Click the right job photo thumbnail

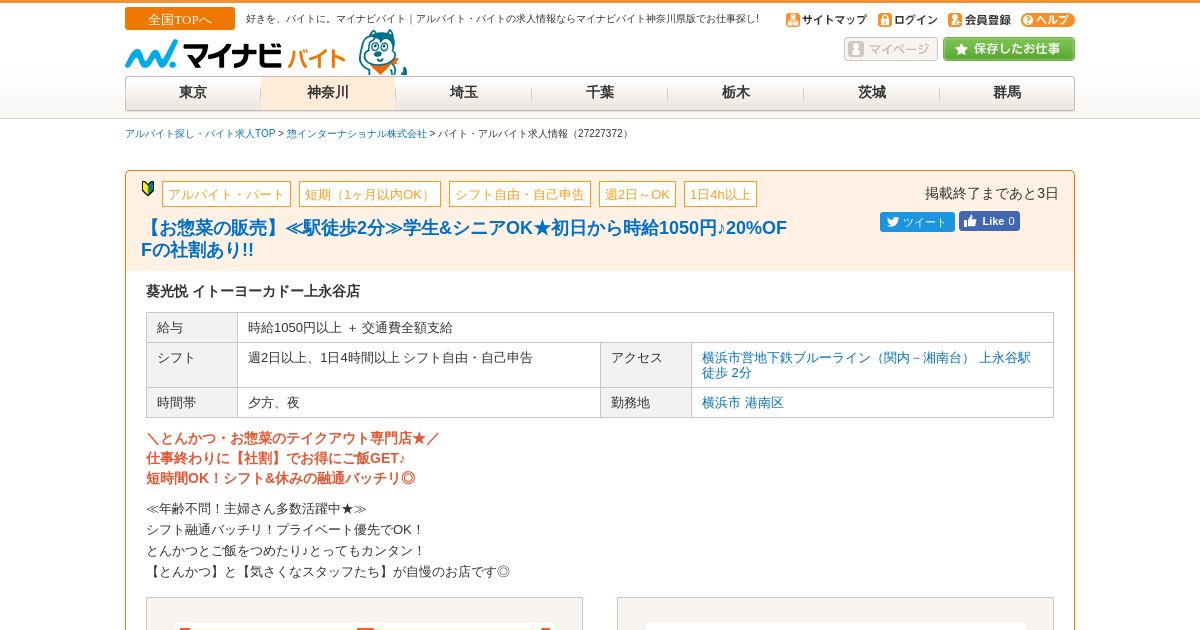tap(835, 614)
